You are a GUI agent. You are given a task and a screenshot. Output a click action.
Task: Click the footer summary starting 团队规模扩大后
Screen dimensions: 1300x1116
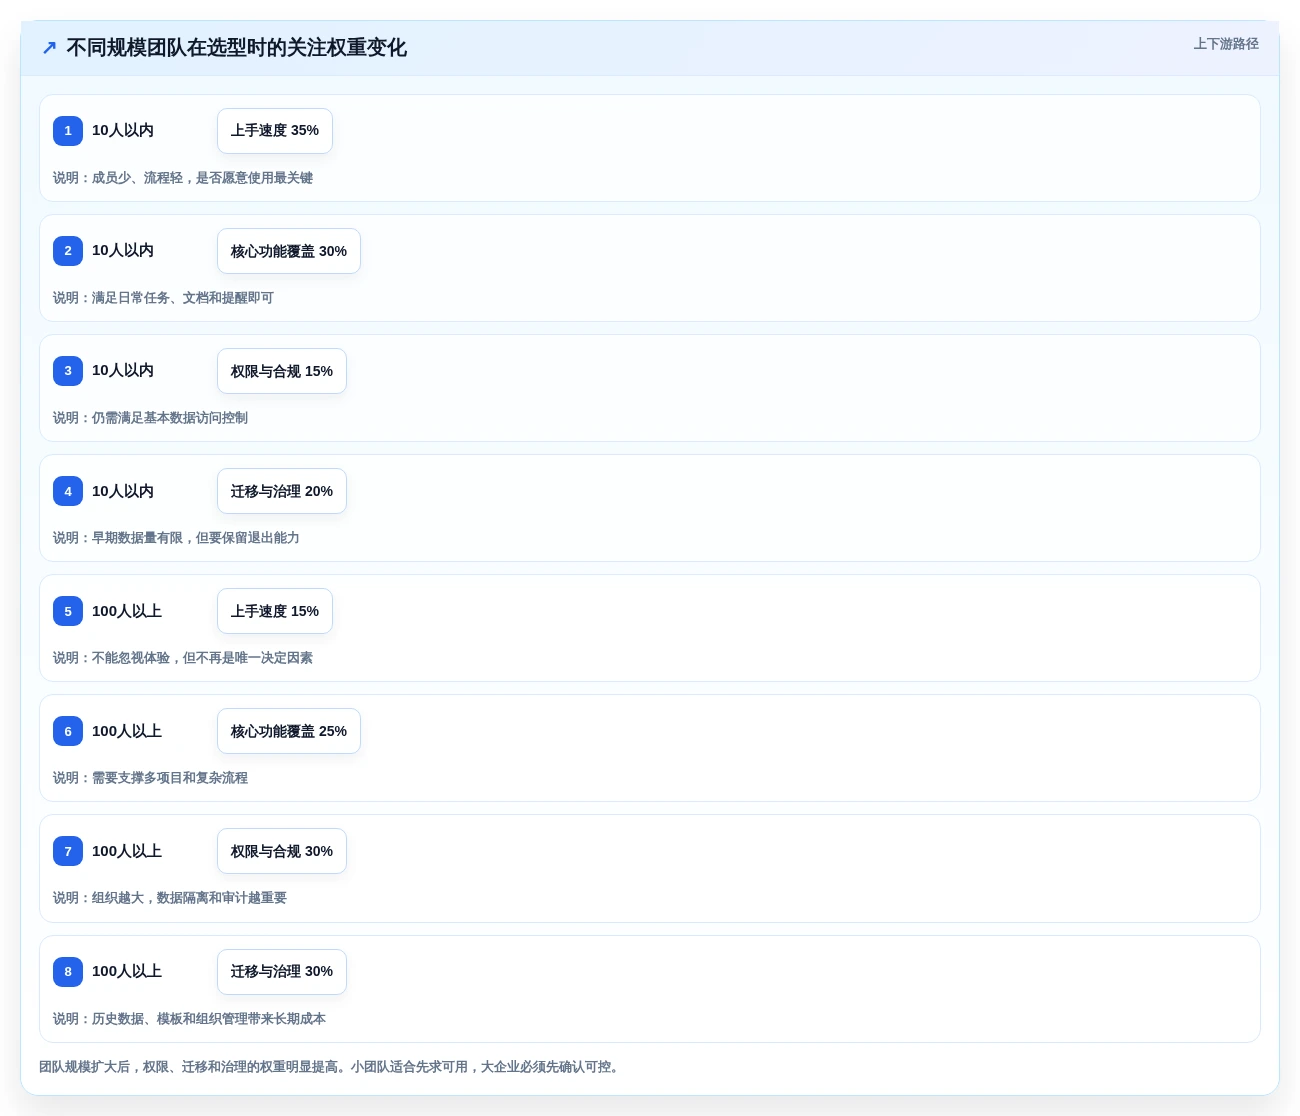coord(331,1067)
